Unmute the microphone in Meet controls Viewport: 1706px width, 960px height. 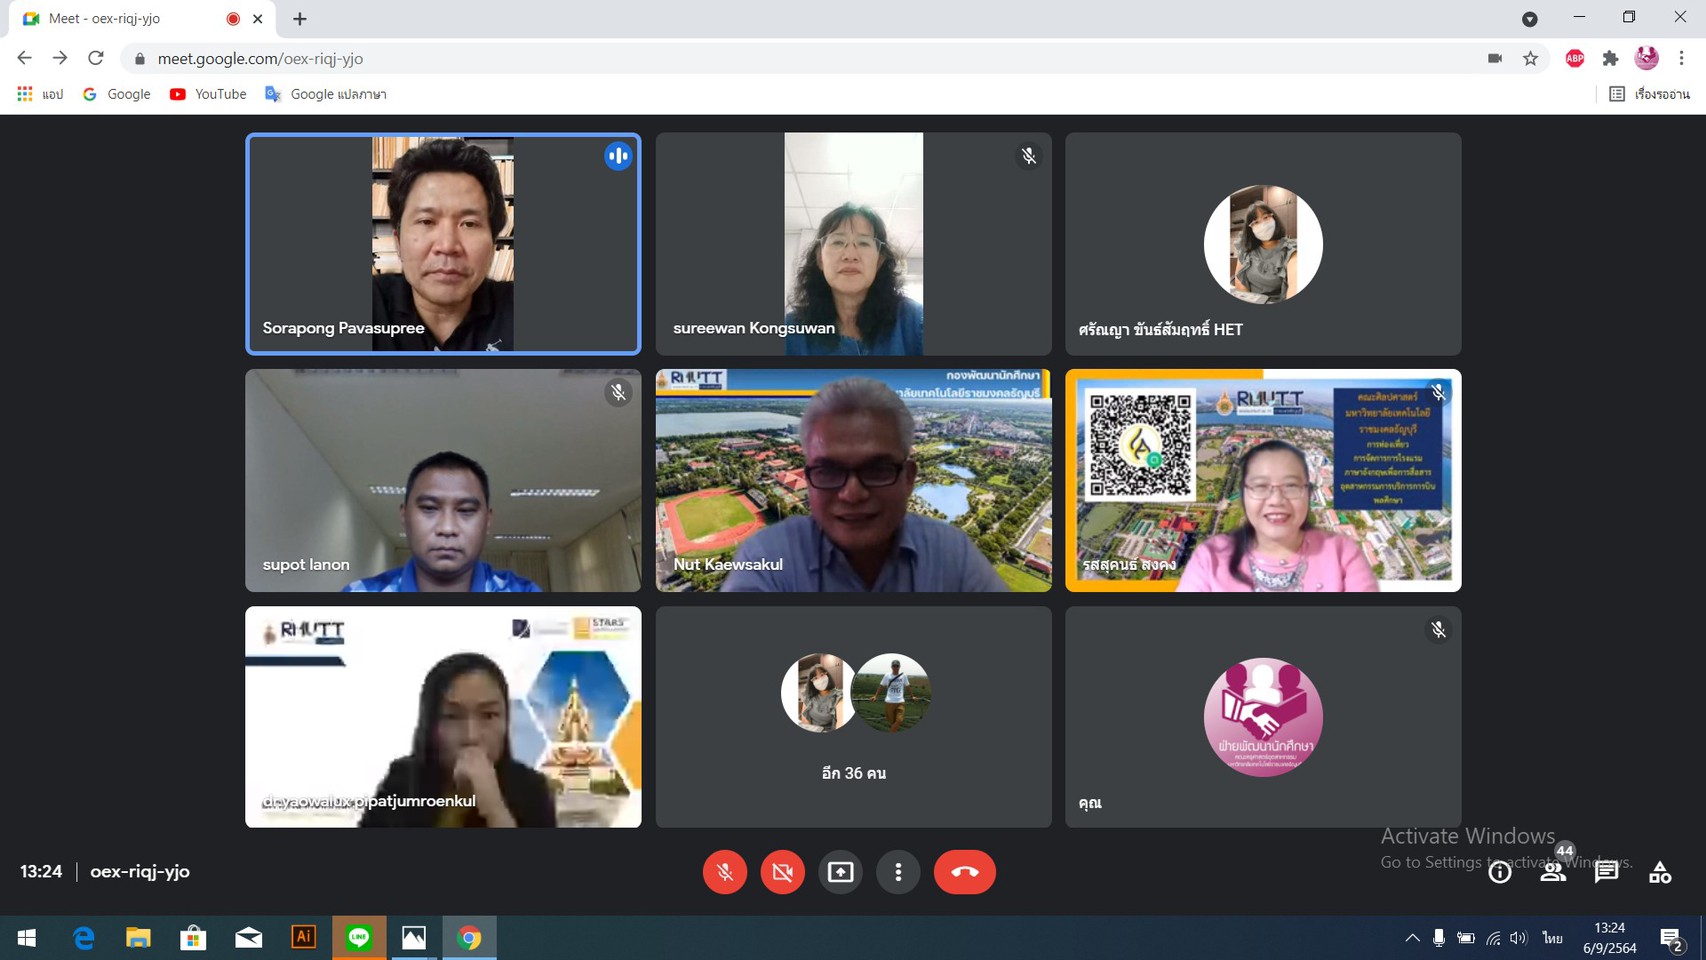[725, 872]
